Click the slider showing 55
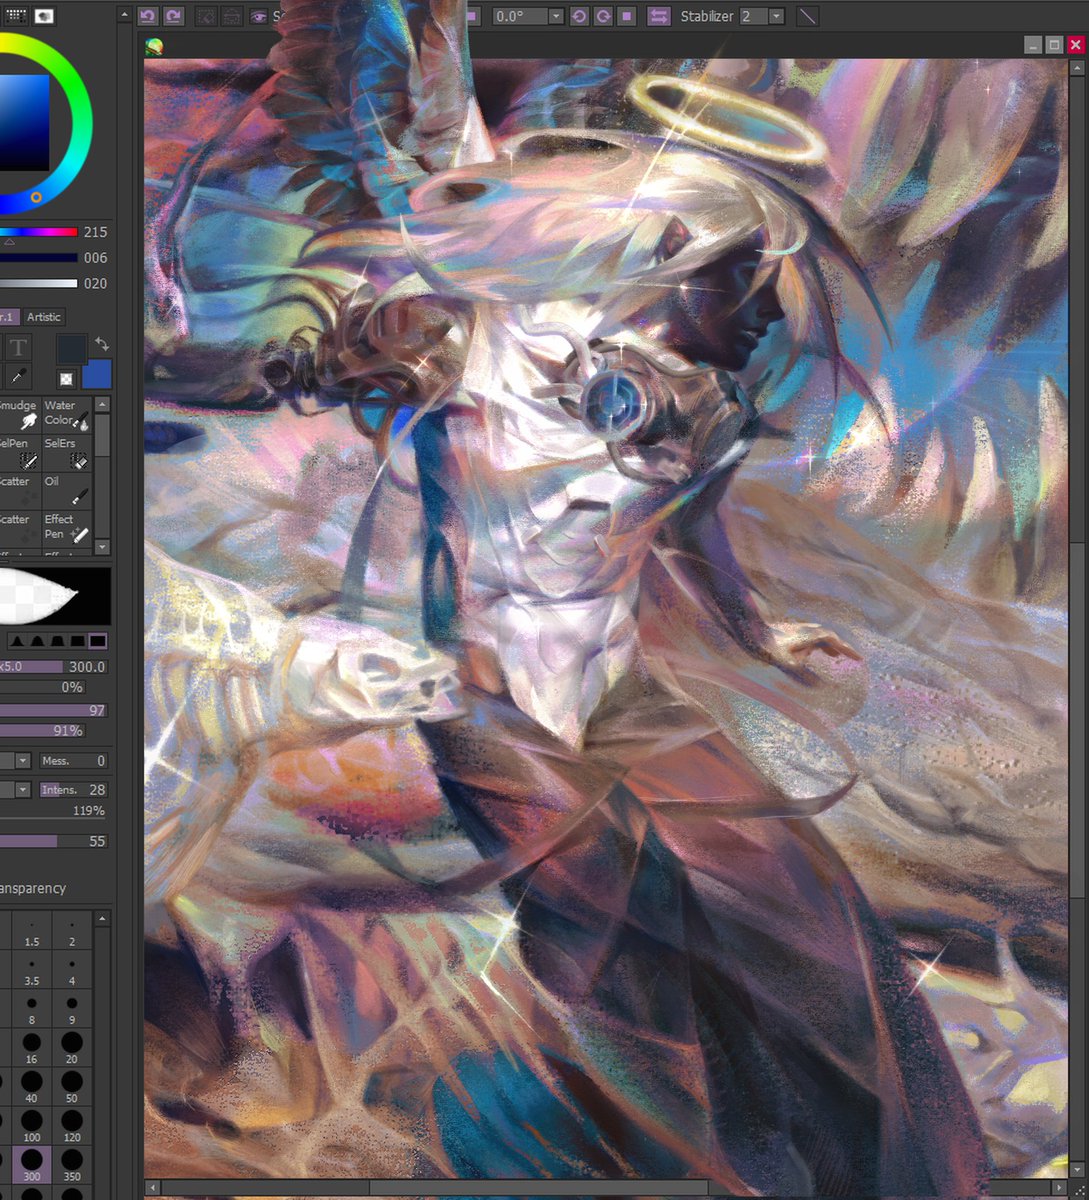The width and height of the screenshot is (1089, 1200). tap(55, 842)
